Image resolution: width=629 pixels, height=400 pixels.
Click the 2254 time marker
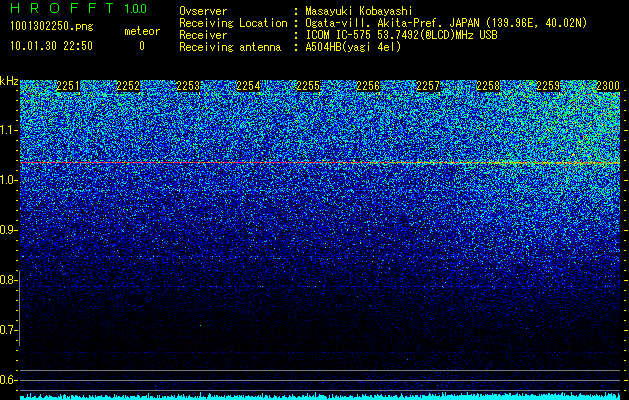pos(248,86)
